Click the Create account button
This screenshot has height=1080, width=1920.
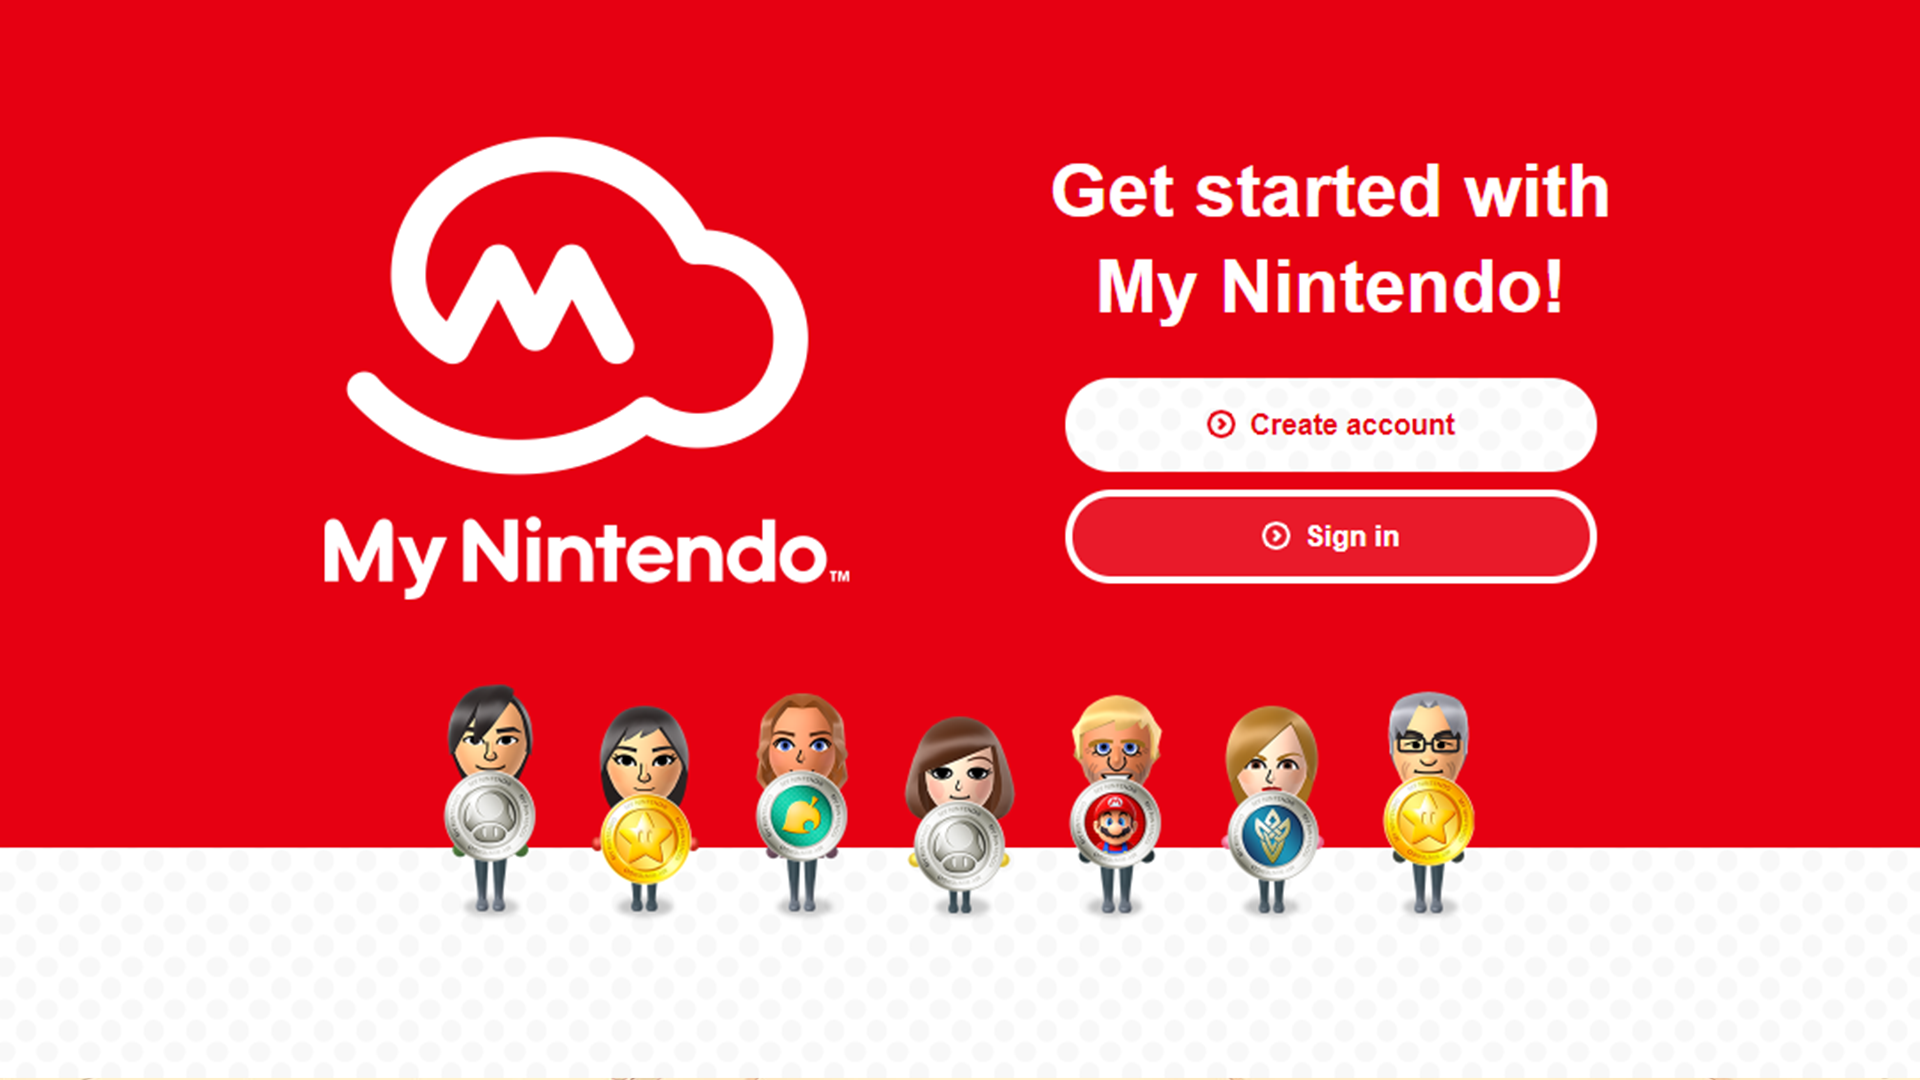point(1330,425)
